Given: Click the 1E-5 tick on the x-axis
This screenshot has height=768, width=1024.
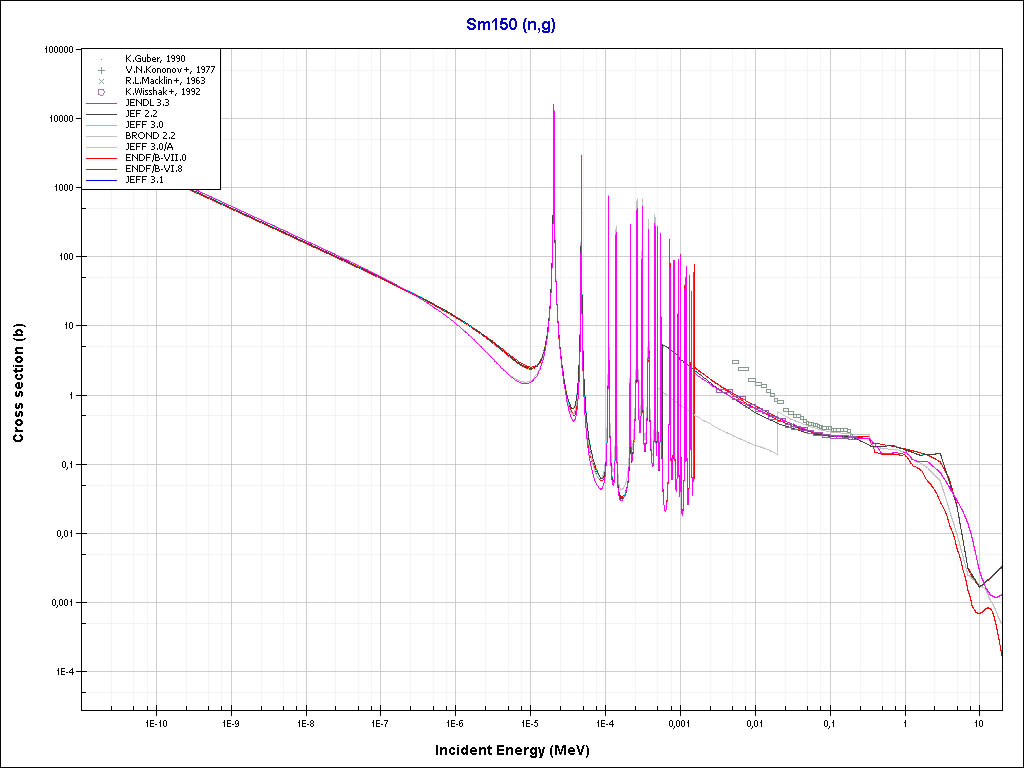Looking at the screenshot, I should click(x=529, y=722).
